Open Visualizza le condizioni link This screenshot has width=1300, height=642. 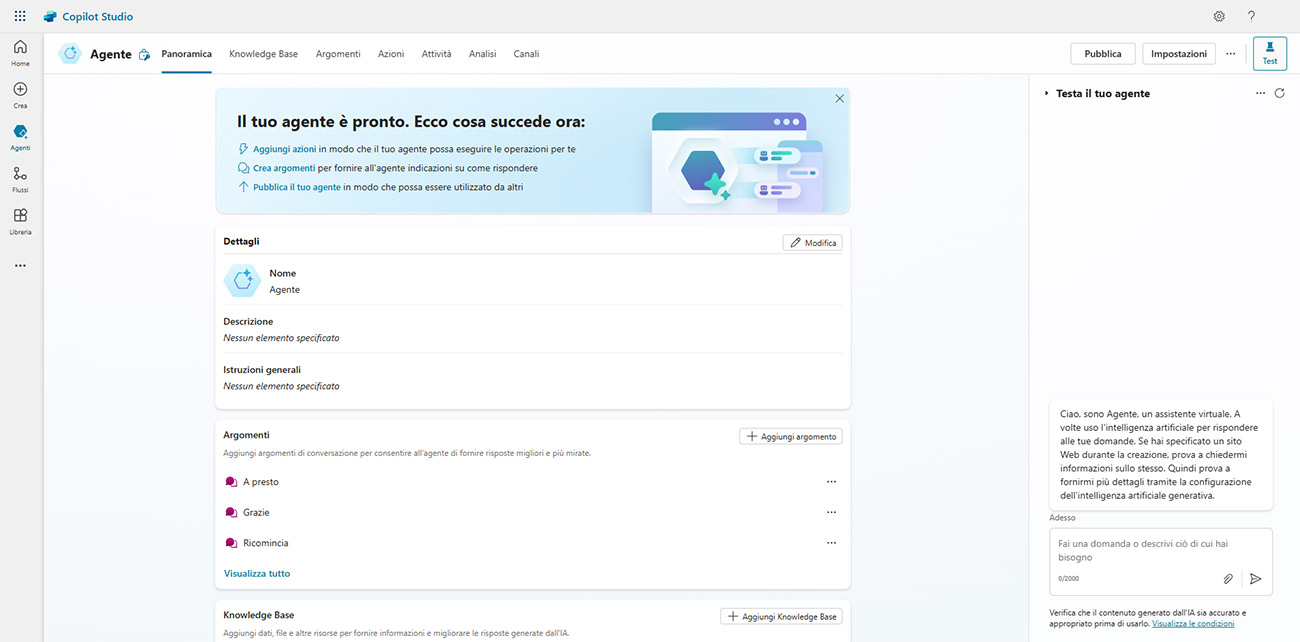point(1194,622)
